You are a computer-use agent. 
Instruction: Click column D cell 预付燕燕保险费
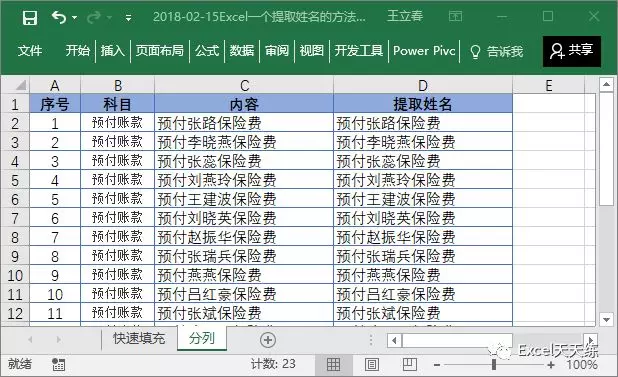[423, 275]
